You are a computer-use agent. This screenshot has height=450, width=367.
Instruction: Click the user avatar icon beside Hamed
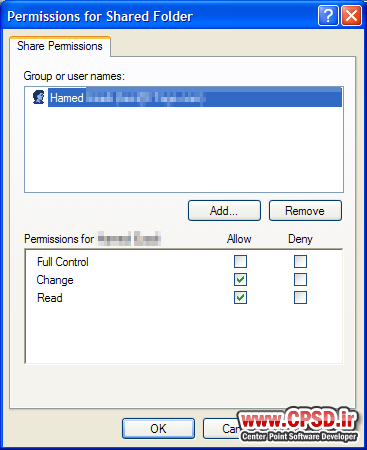point(39,97)
